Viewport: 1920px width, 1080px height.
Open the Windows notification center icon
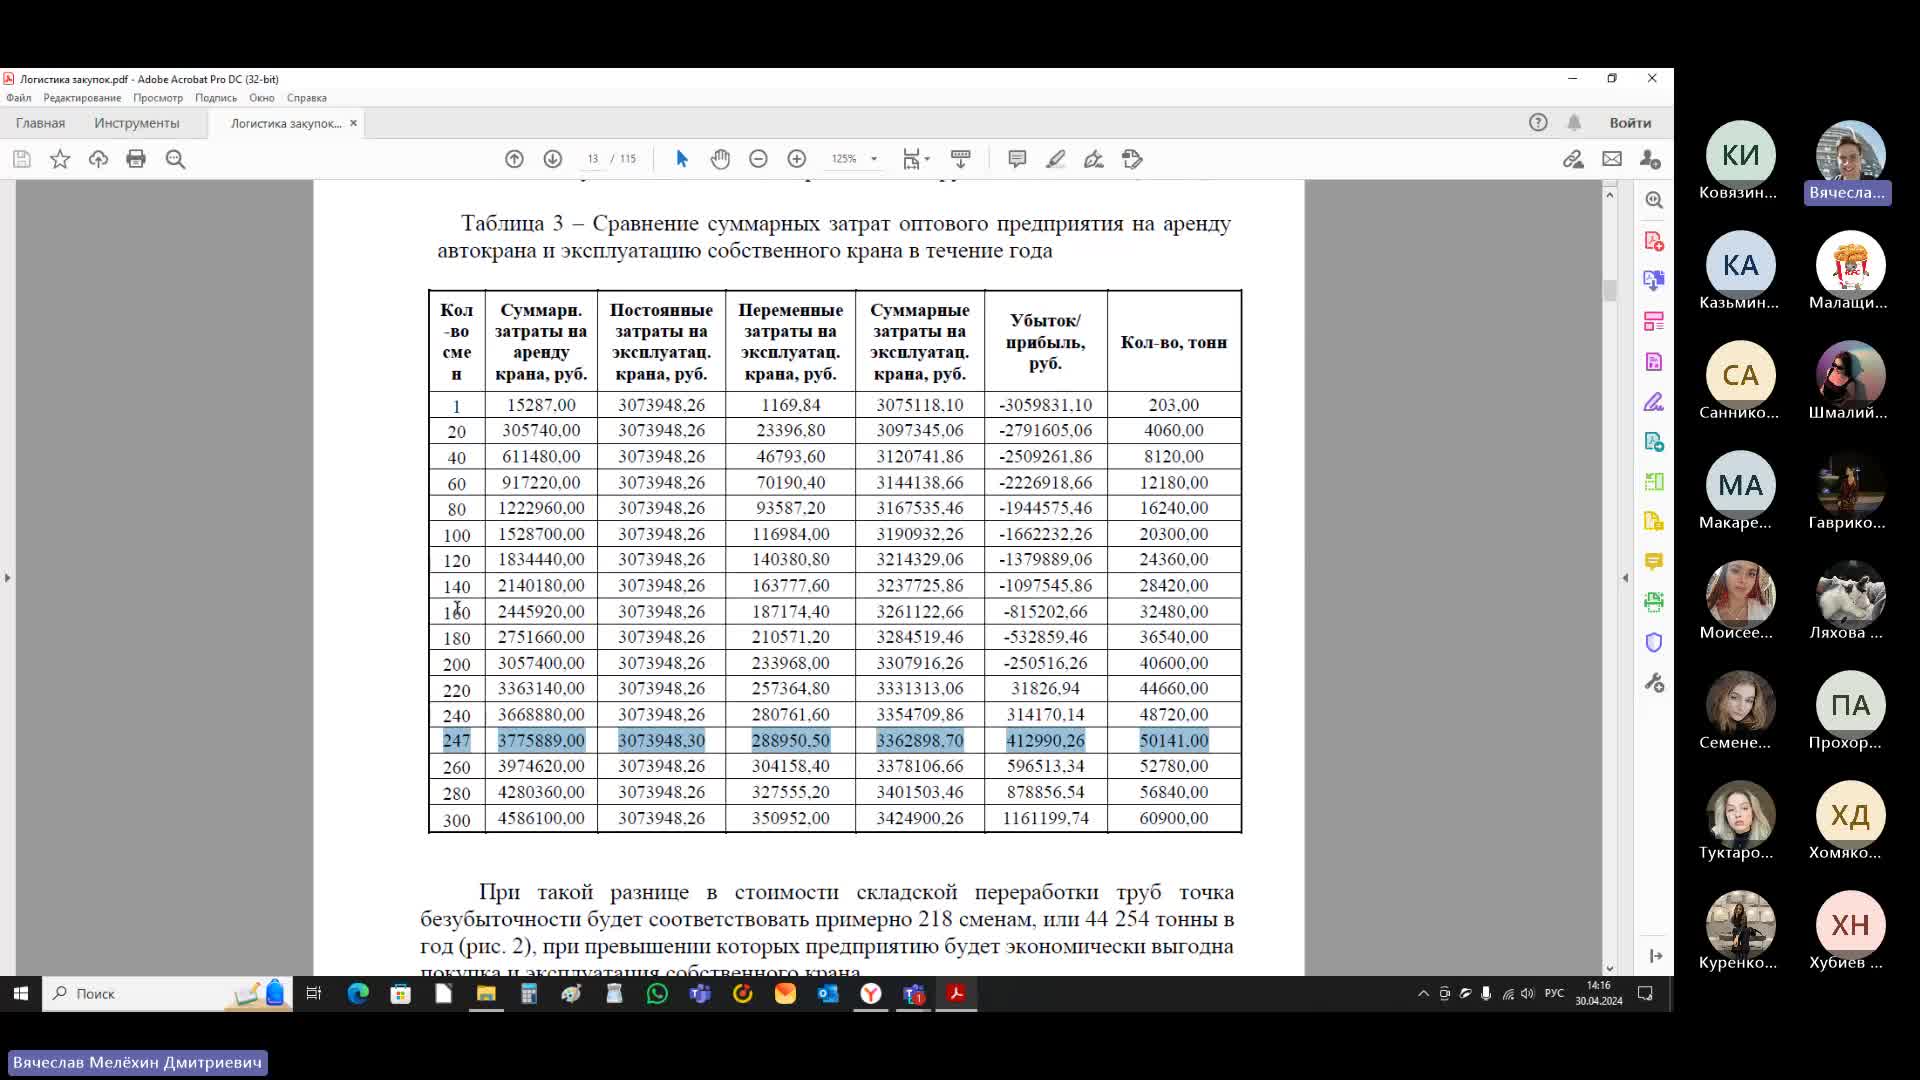1645,994
